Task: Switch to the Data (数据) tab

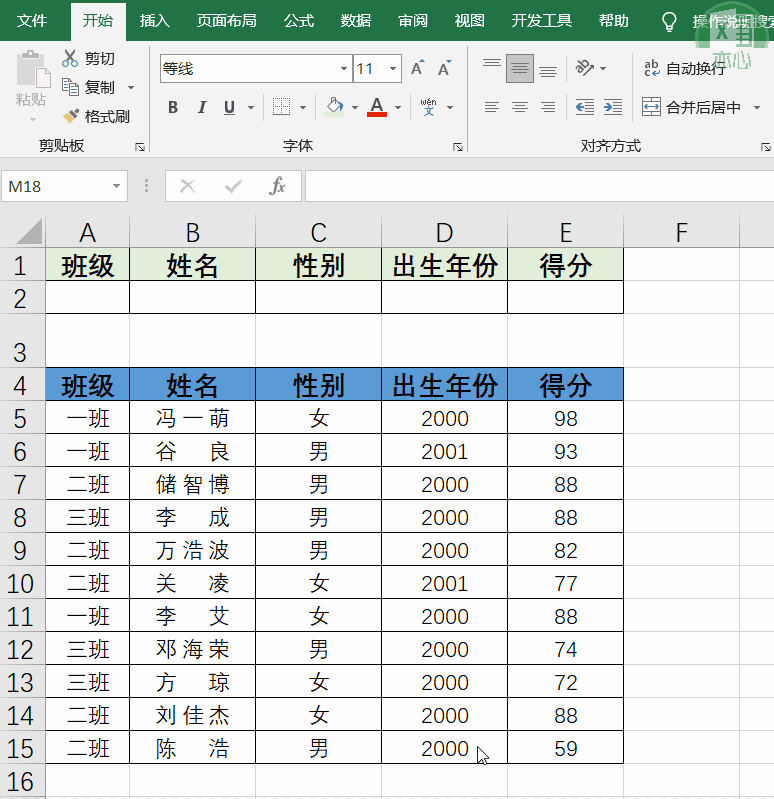Action: [x=356, y=21]
